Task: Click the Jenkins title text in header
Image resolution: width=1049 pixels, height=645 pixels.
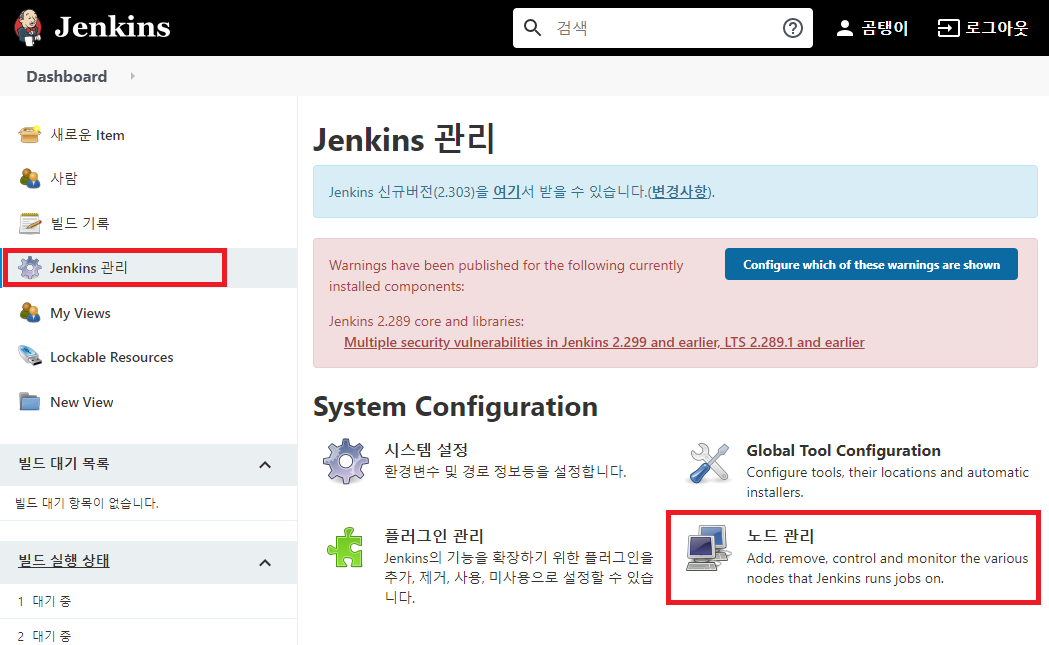Action: pos(112,27)
